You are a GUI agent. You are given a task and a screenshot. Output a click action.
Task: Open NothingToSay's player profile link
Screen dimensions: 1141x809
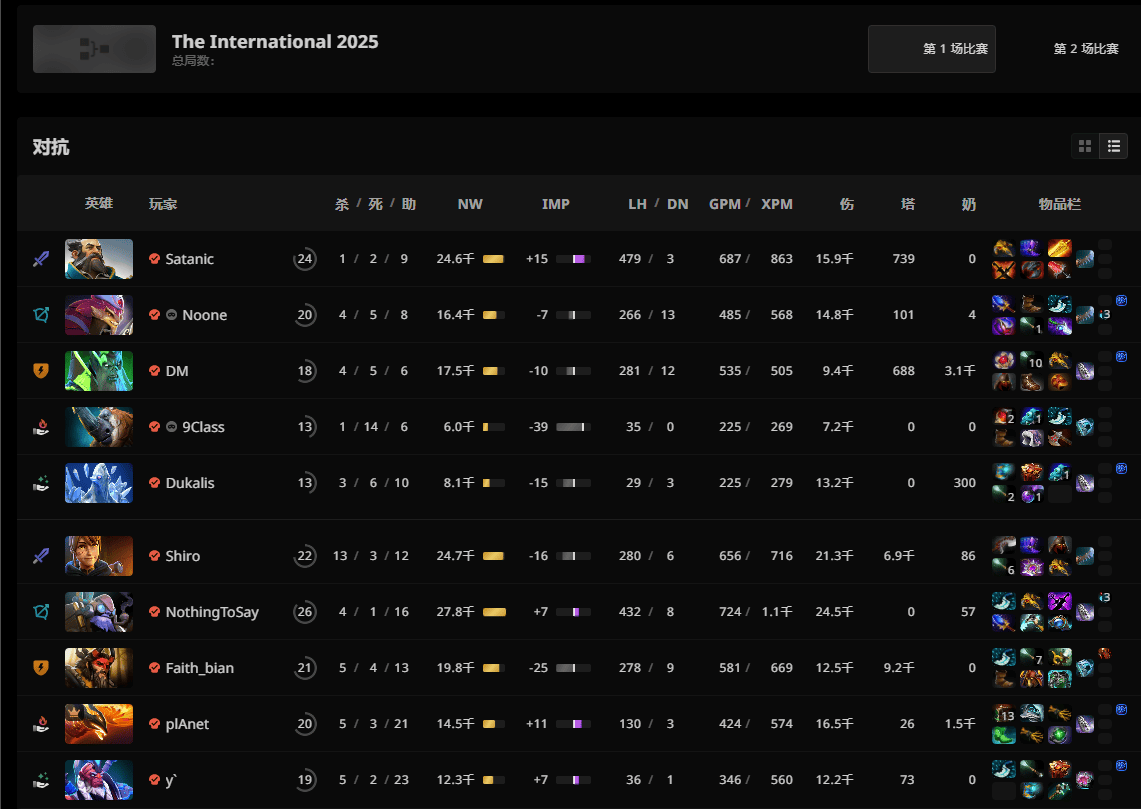[x=212, y=612]
